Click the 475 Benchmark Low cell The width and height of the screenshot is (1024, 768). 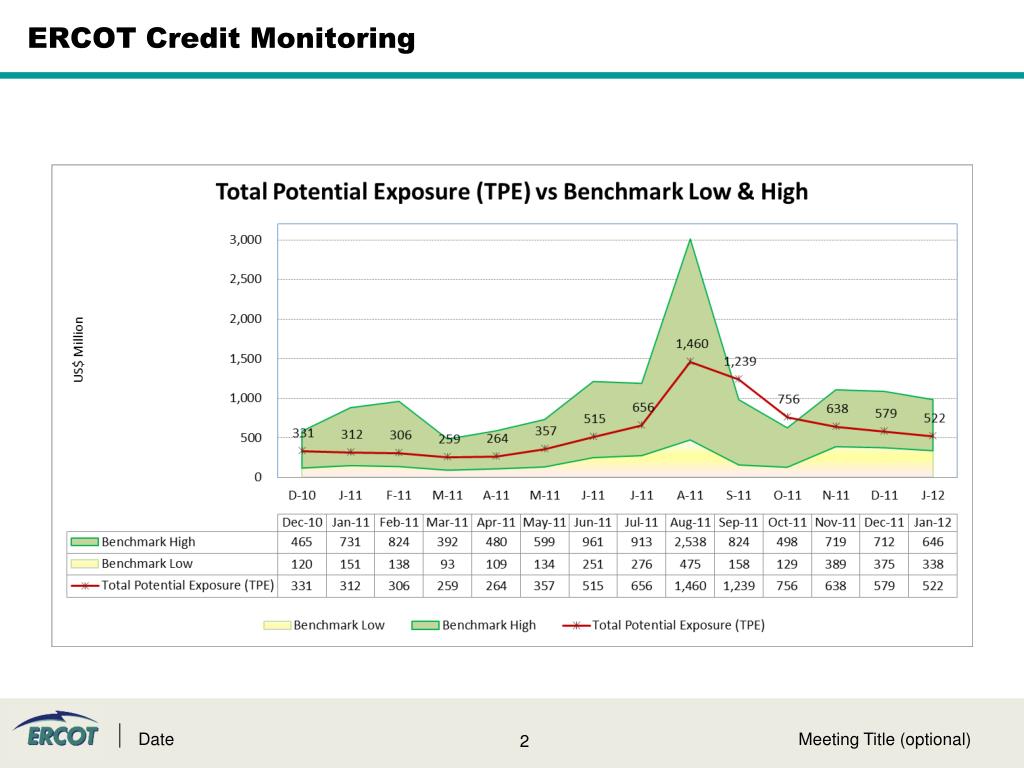click(690, 564)
